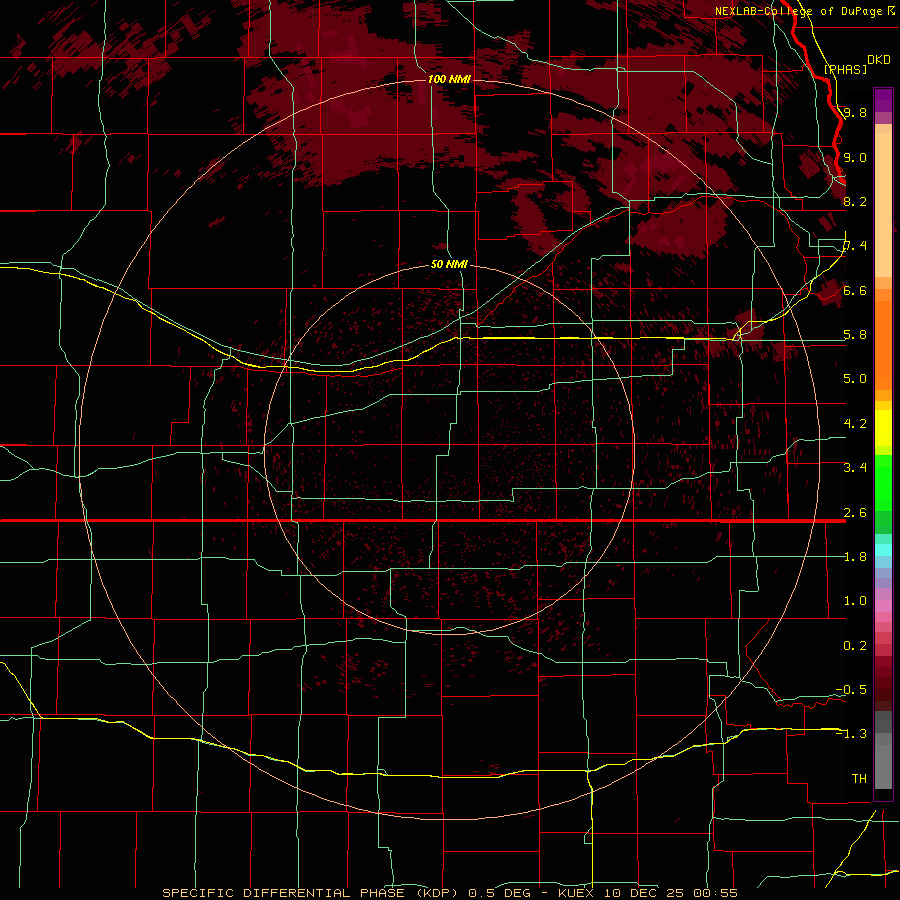The width and height of the screenshot is (900, 900).
Task: Click the 8.2 scale value
Action: [855, 201]
